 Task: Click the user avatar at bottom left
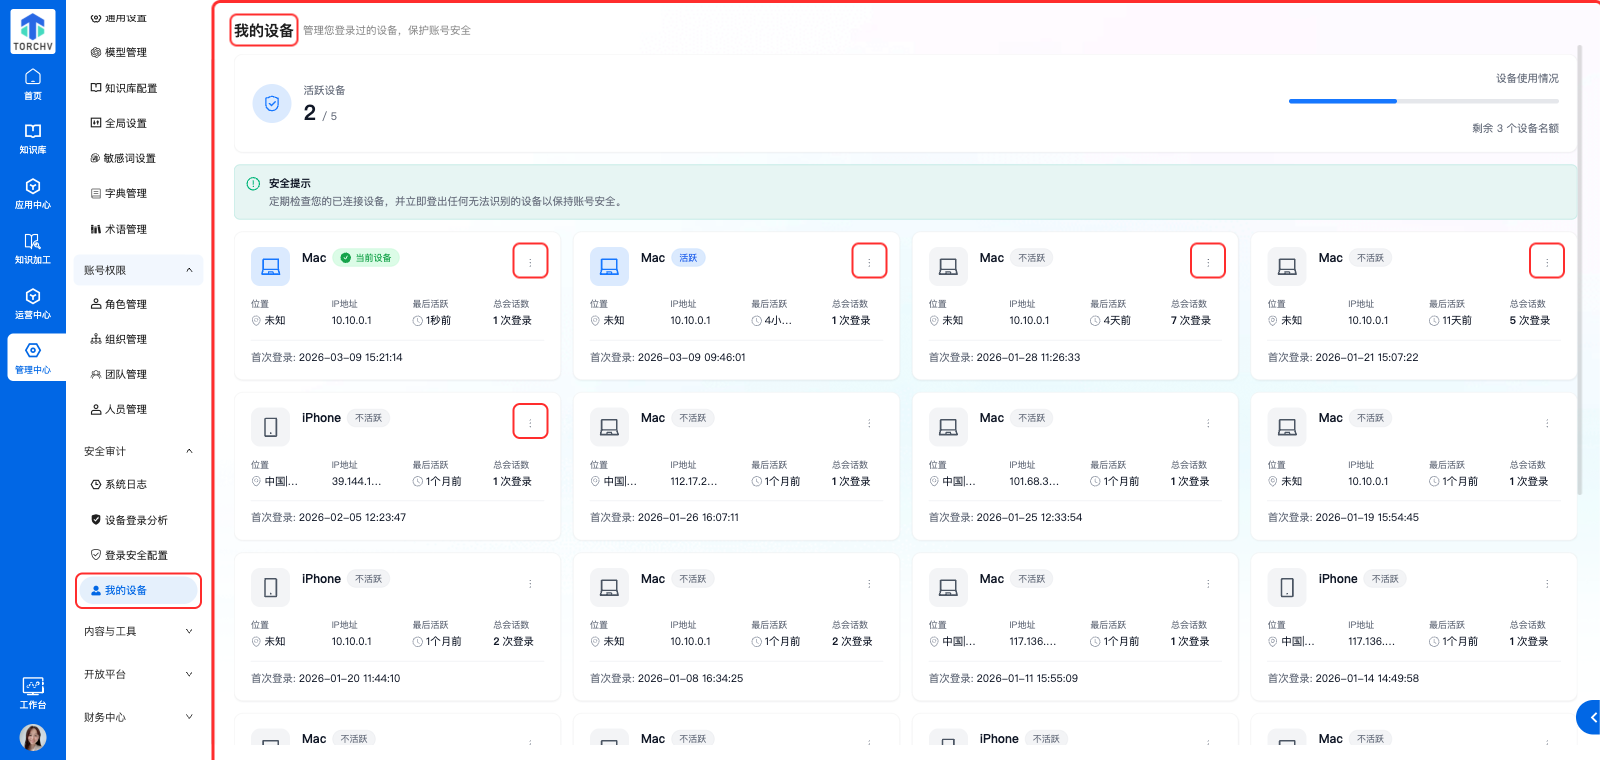[x=33, y=737]
